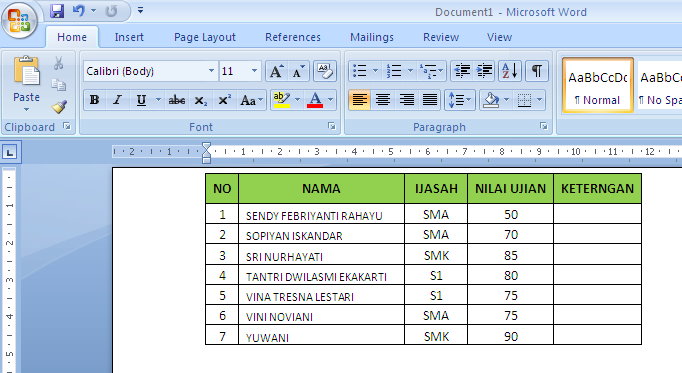The height and width of the screenshot is (373, 682).
Task: Go to the Mailings tab
Action: (371, 37)
